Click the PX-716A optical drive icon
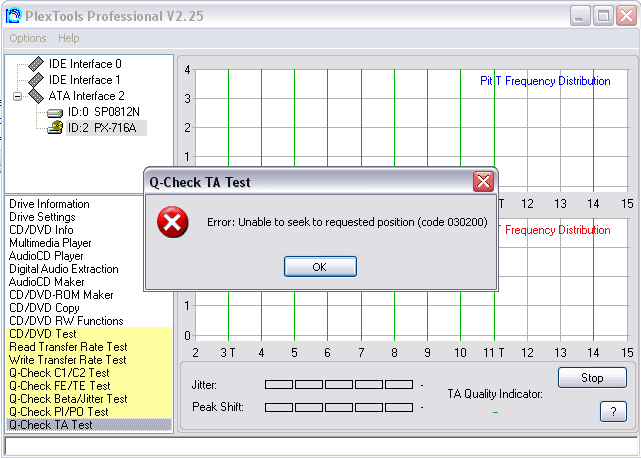 point(55,128)
